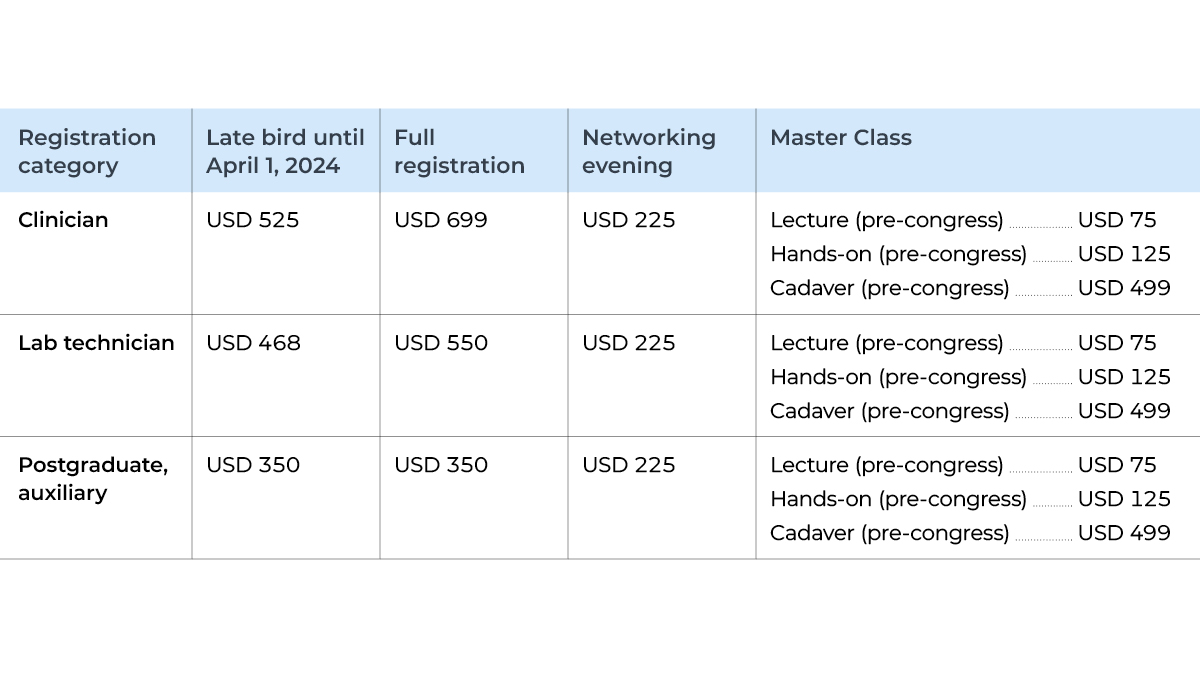Screen dimensions: 1200x675
Task: Click the Late bird until April 1, 2024 header
Action: click(x=285, y=151)
